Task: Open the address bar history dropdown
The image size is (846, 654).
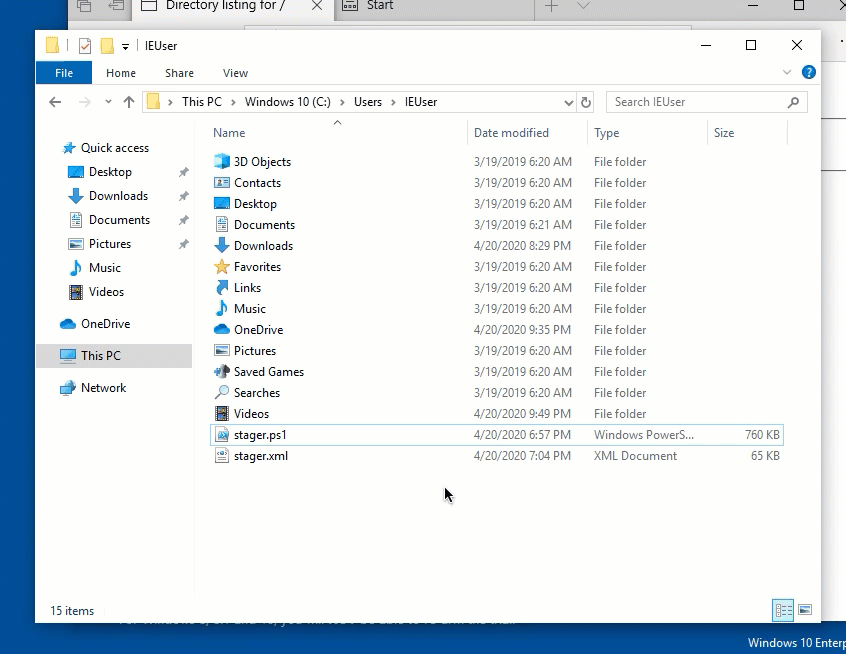Action: coord(568,103)
